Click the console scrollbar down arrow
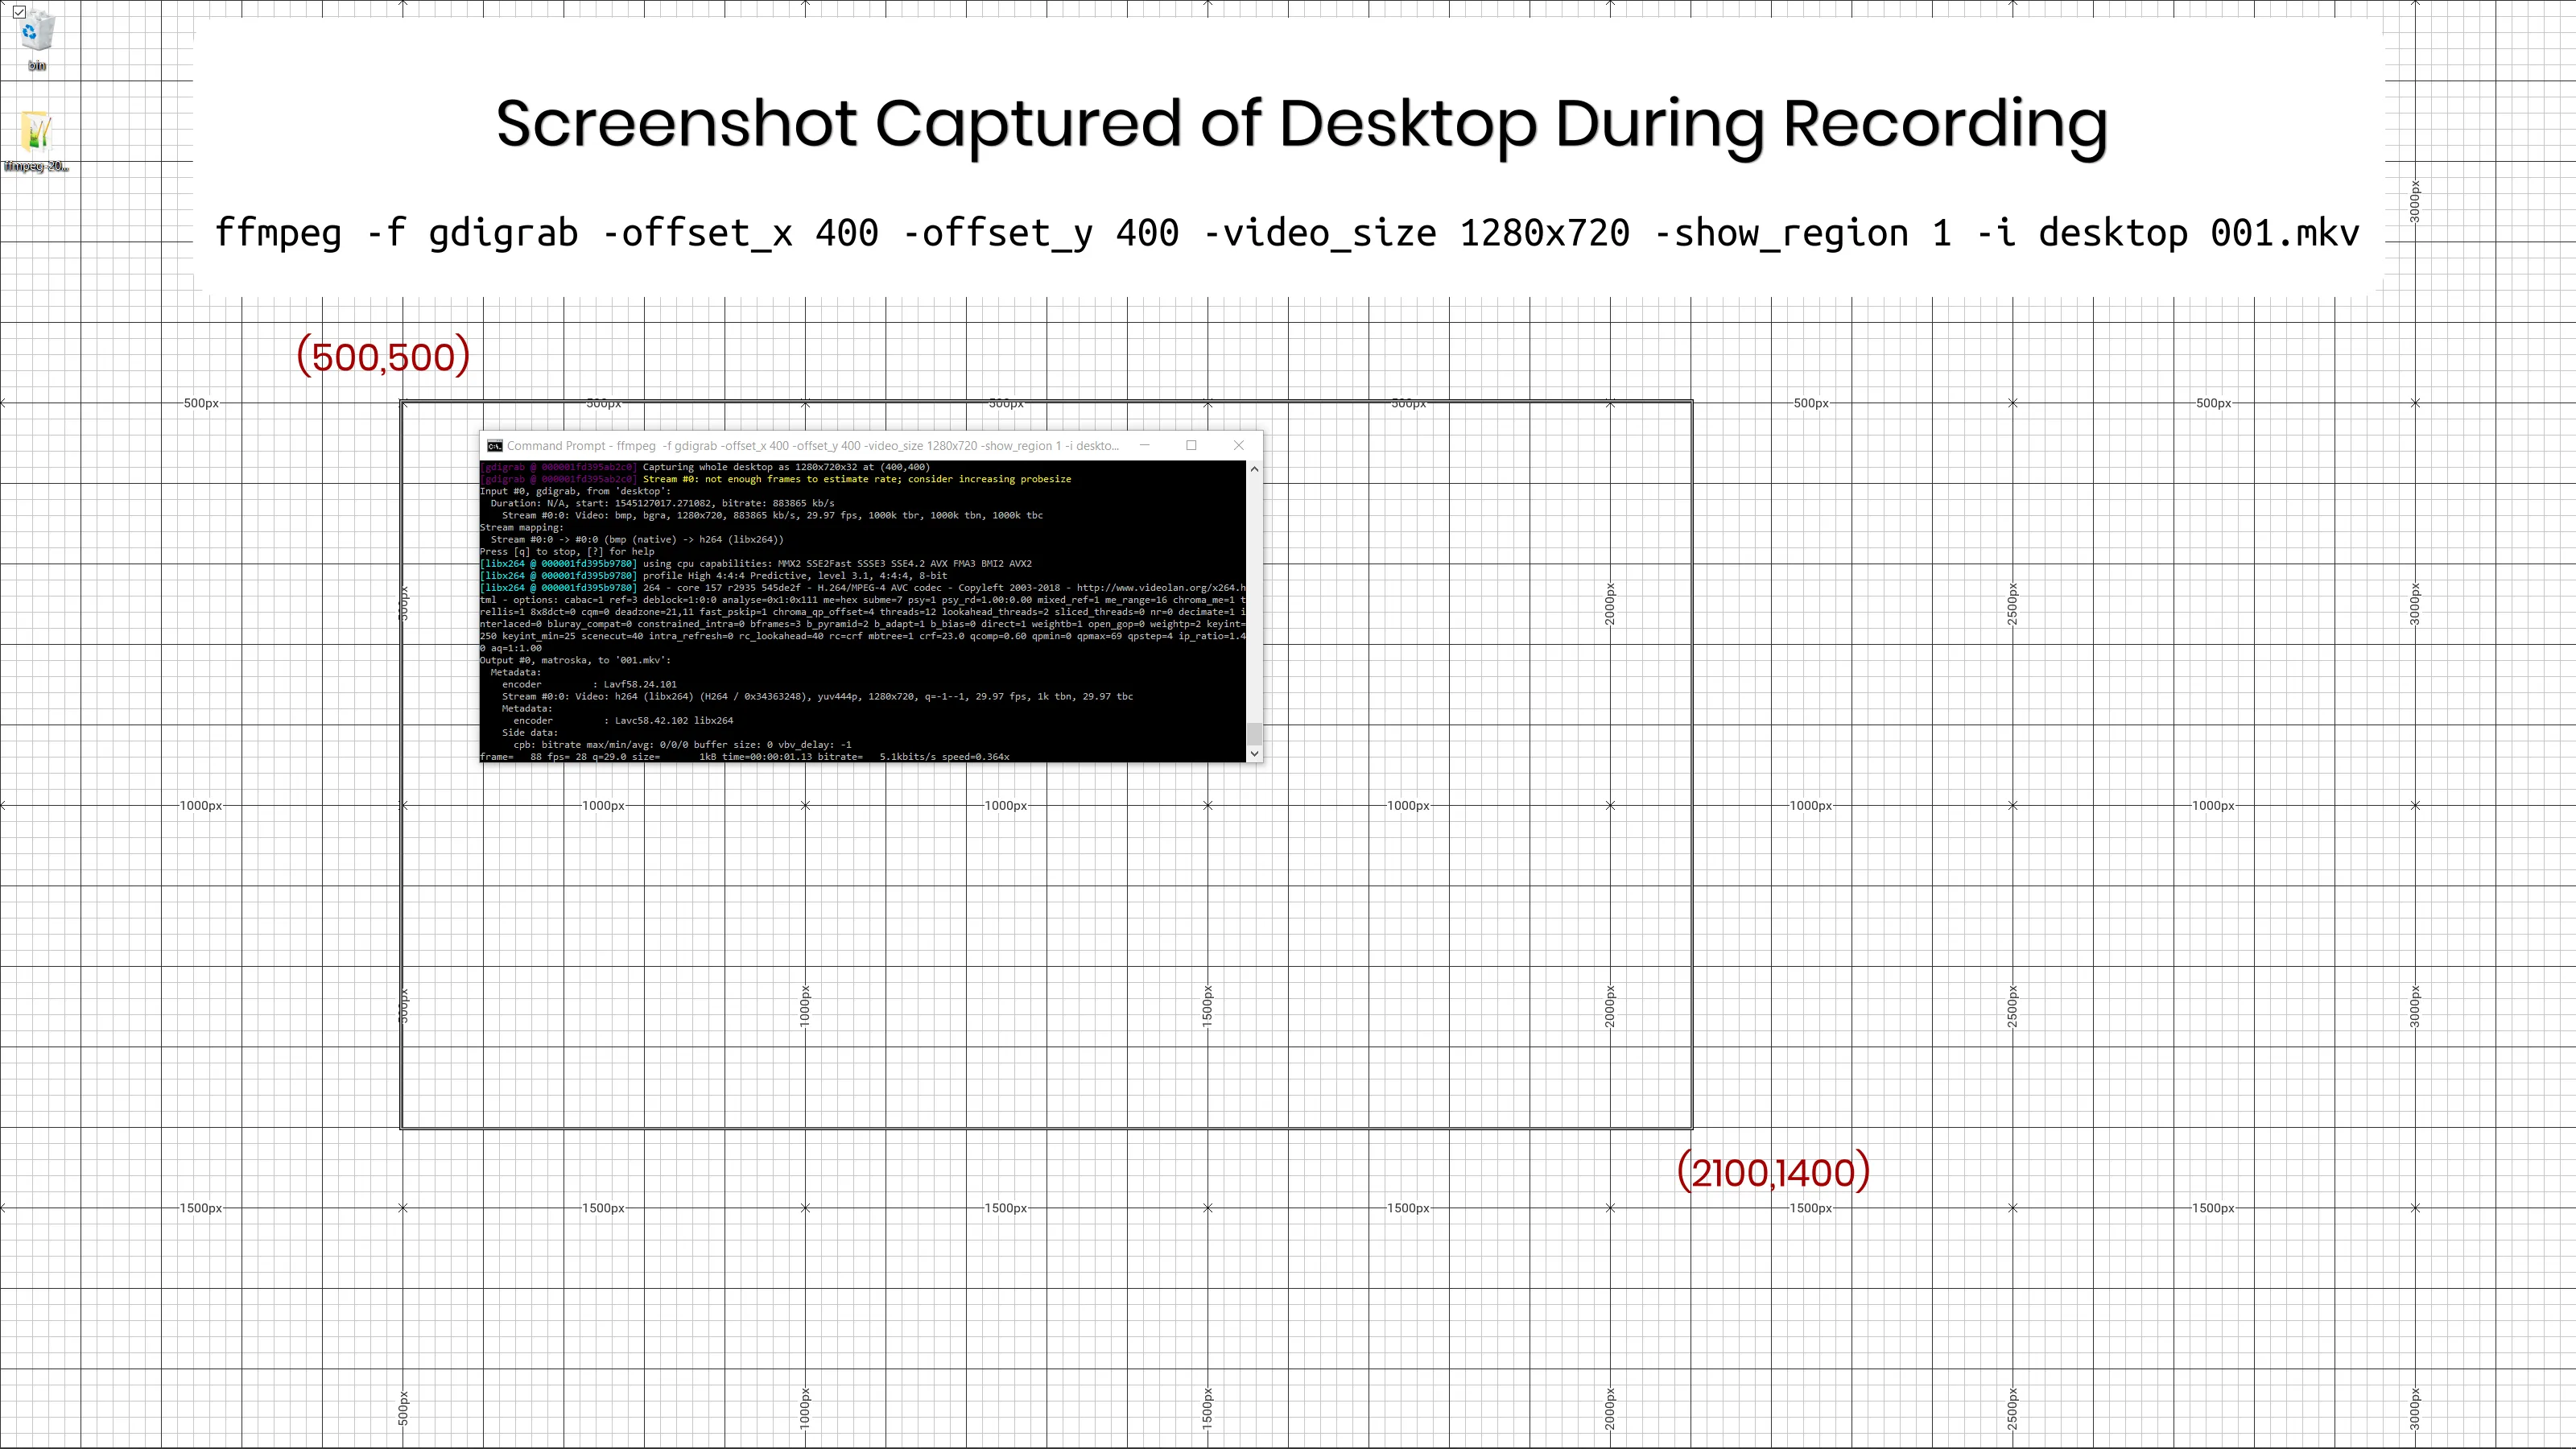Image resolution: width=2576 pixels, height=1449 pixels. [1254, 753]
